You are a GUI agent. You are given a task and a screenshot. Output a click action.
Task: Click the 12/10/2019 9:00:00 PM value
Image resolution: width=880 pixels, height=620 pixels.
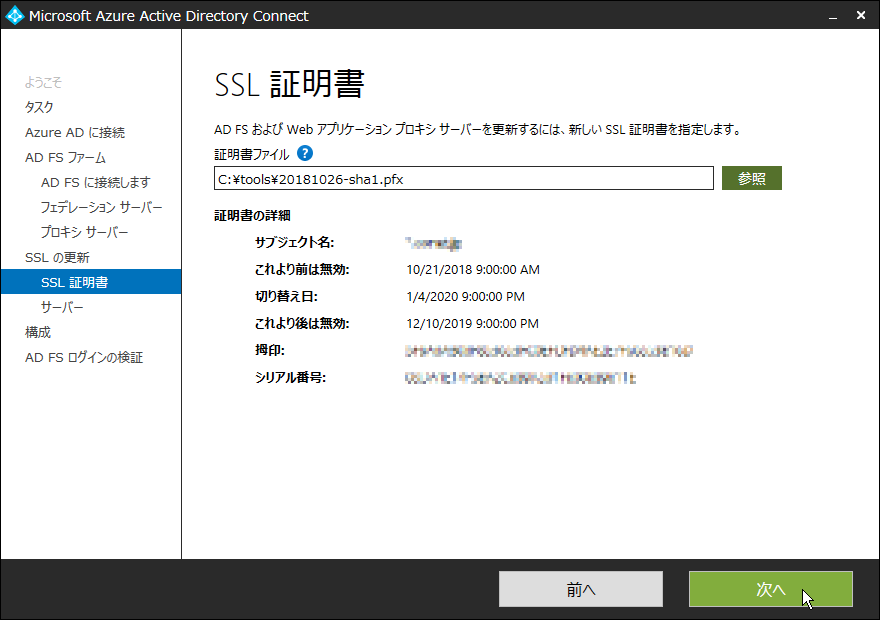473,324
